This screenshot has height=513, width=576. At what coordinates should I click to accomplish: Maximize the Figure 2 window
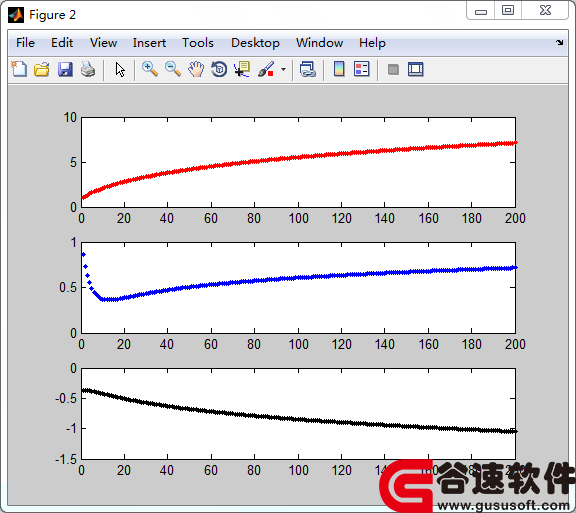pyautogui.click(x=508, y=10)
